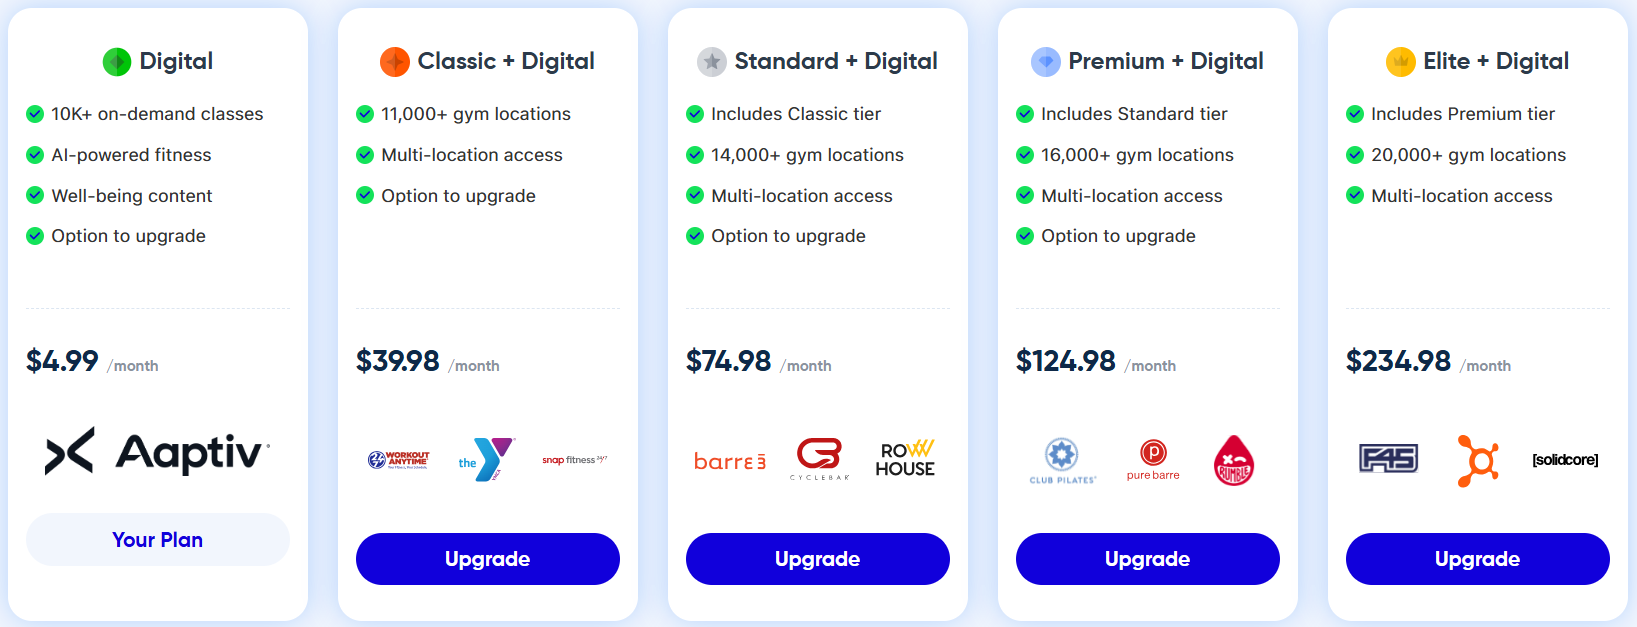
Task: Upgrade to Premium + Digital plan
Action: tap(1148, 559)
